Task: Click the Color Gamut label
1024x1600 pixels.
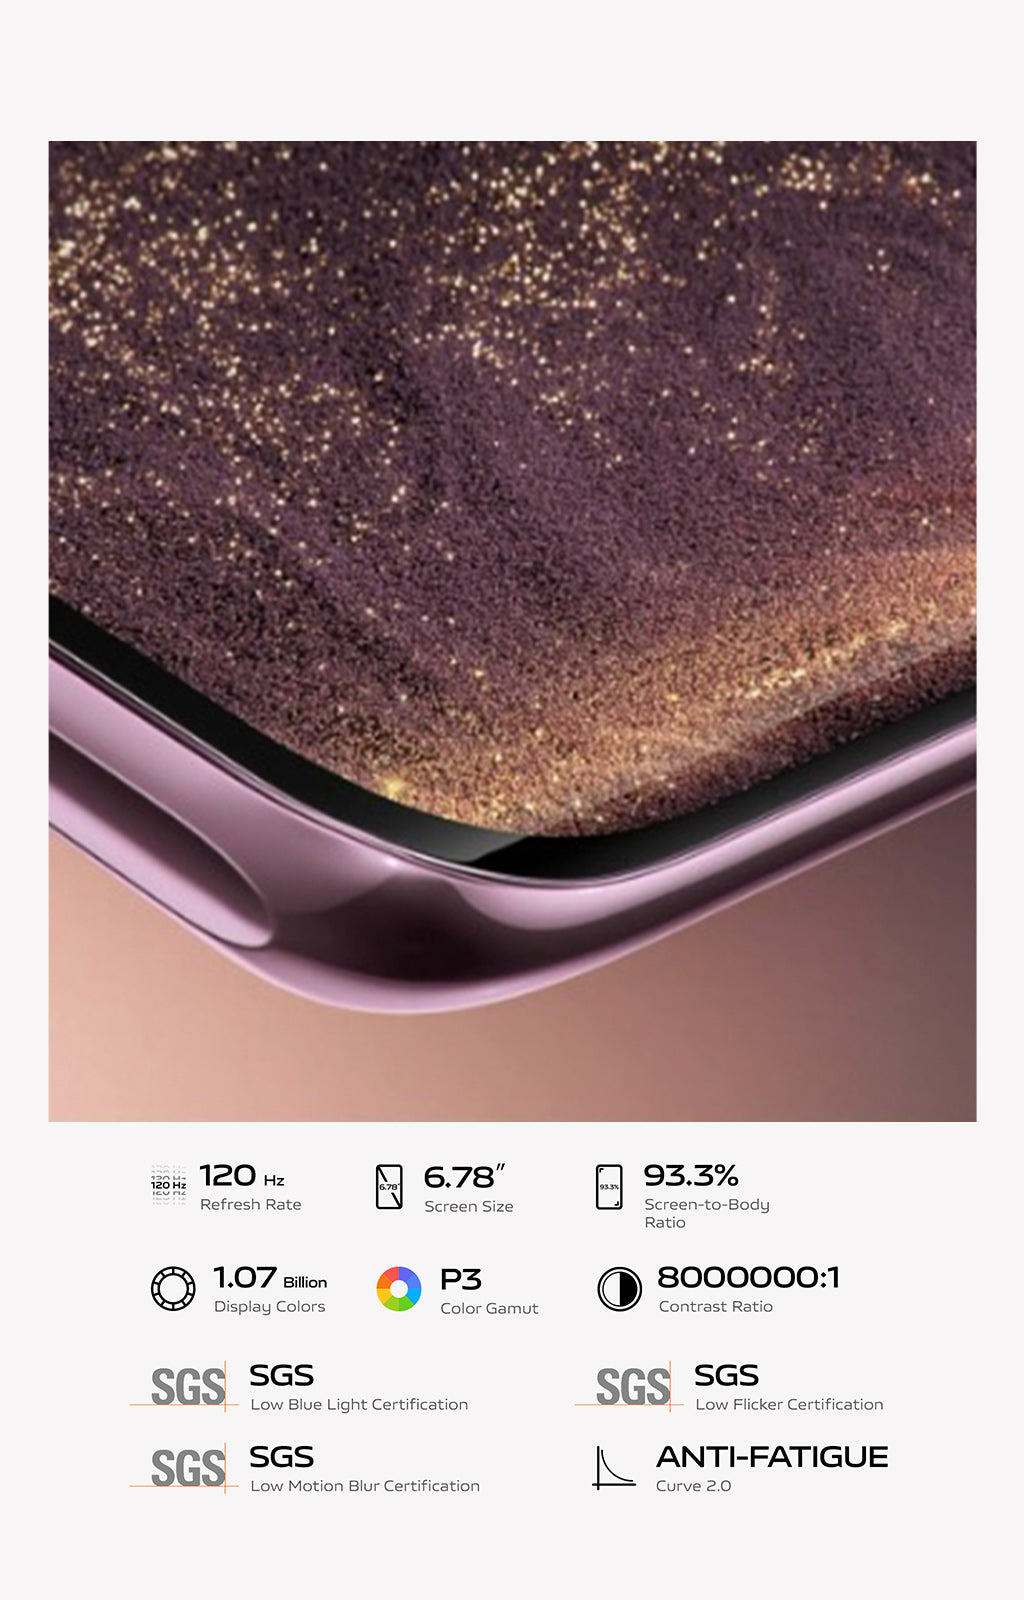Action: (489, 1308)
